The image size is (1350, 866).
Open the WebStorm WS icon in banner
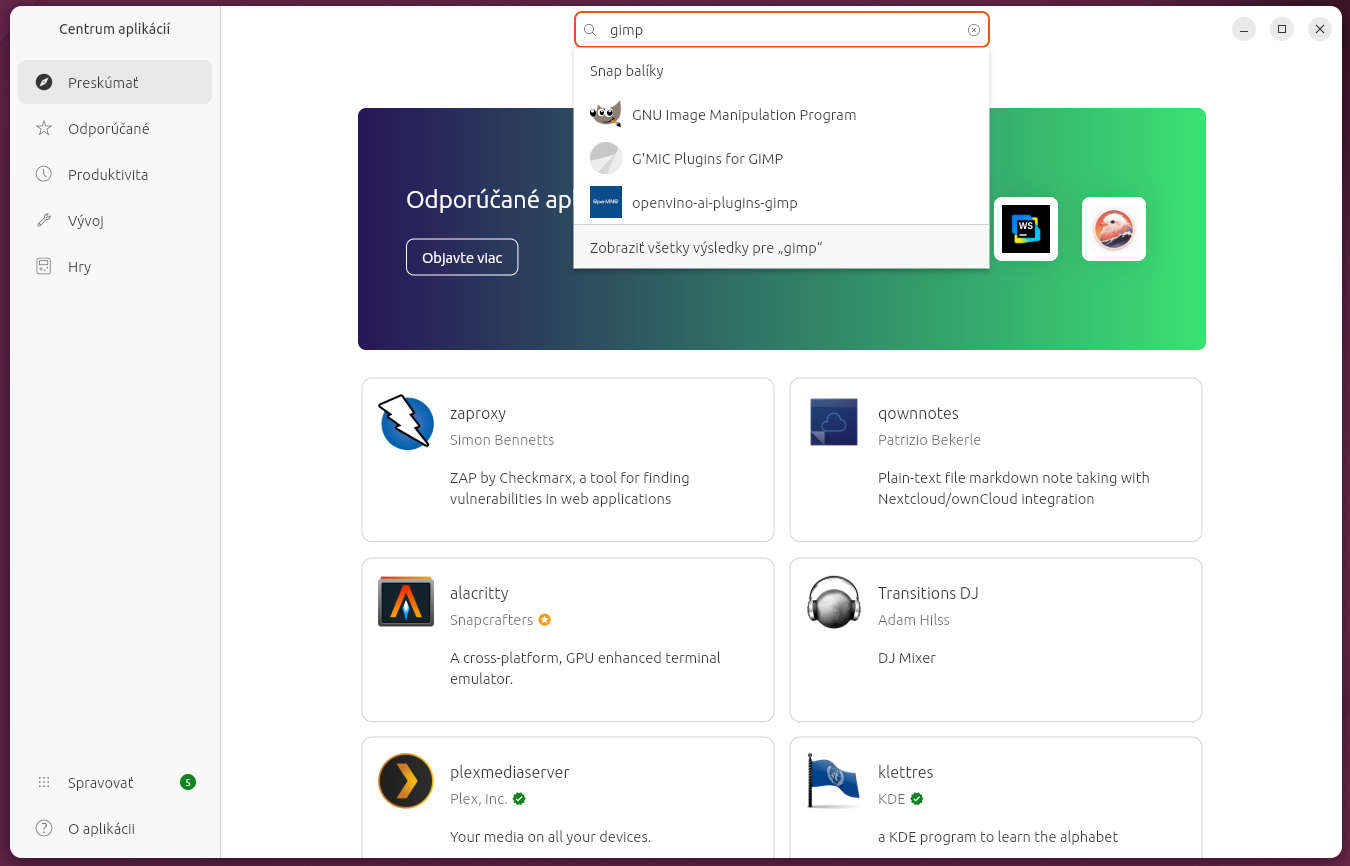(1026, 229)
